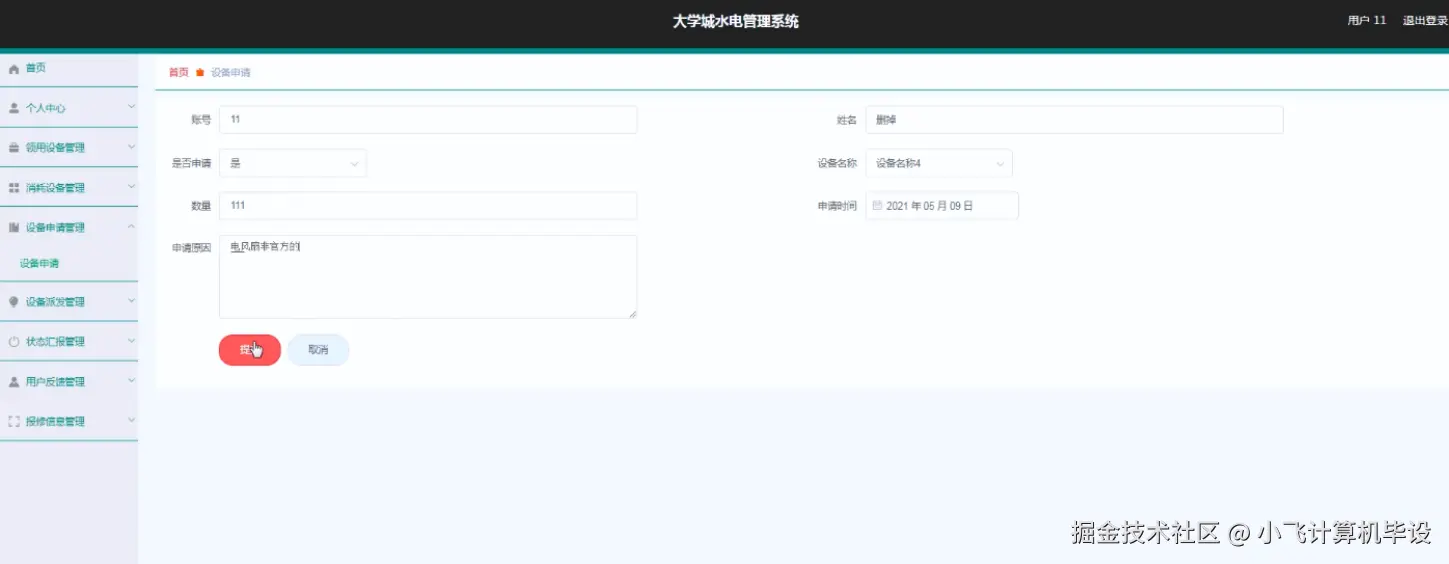The image size is (1449, 564).
Task: Select the 设备申请 submenu item
Action: pyautogui.click(x=40, y=264)
